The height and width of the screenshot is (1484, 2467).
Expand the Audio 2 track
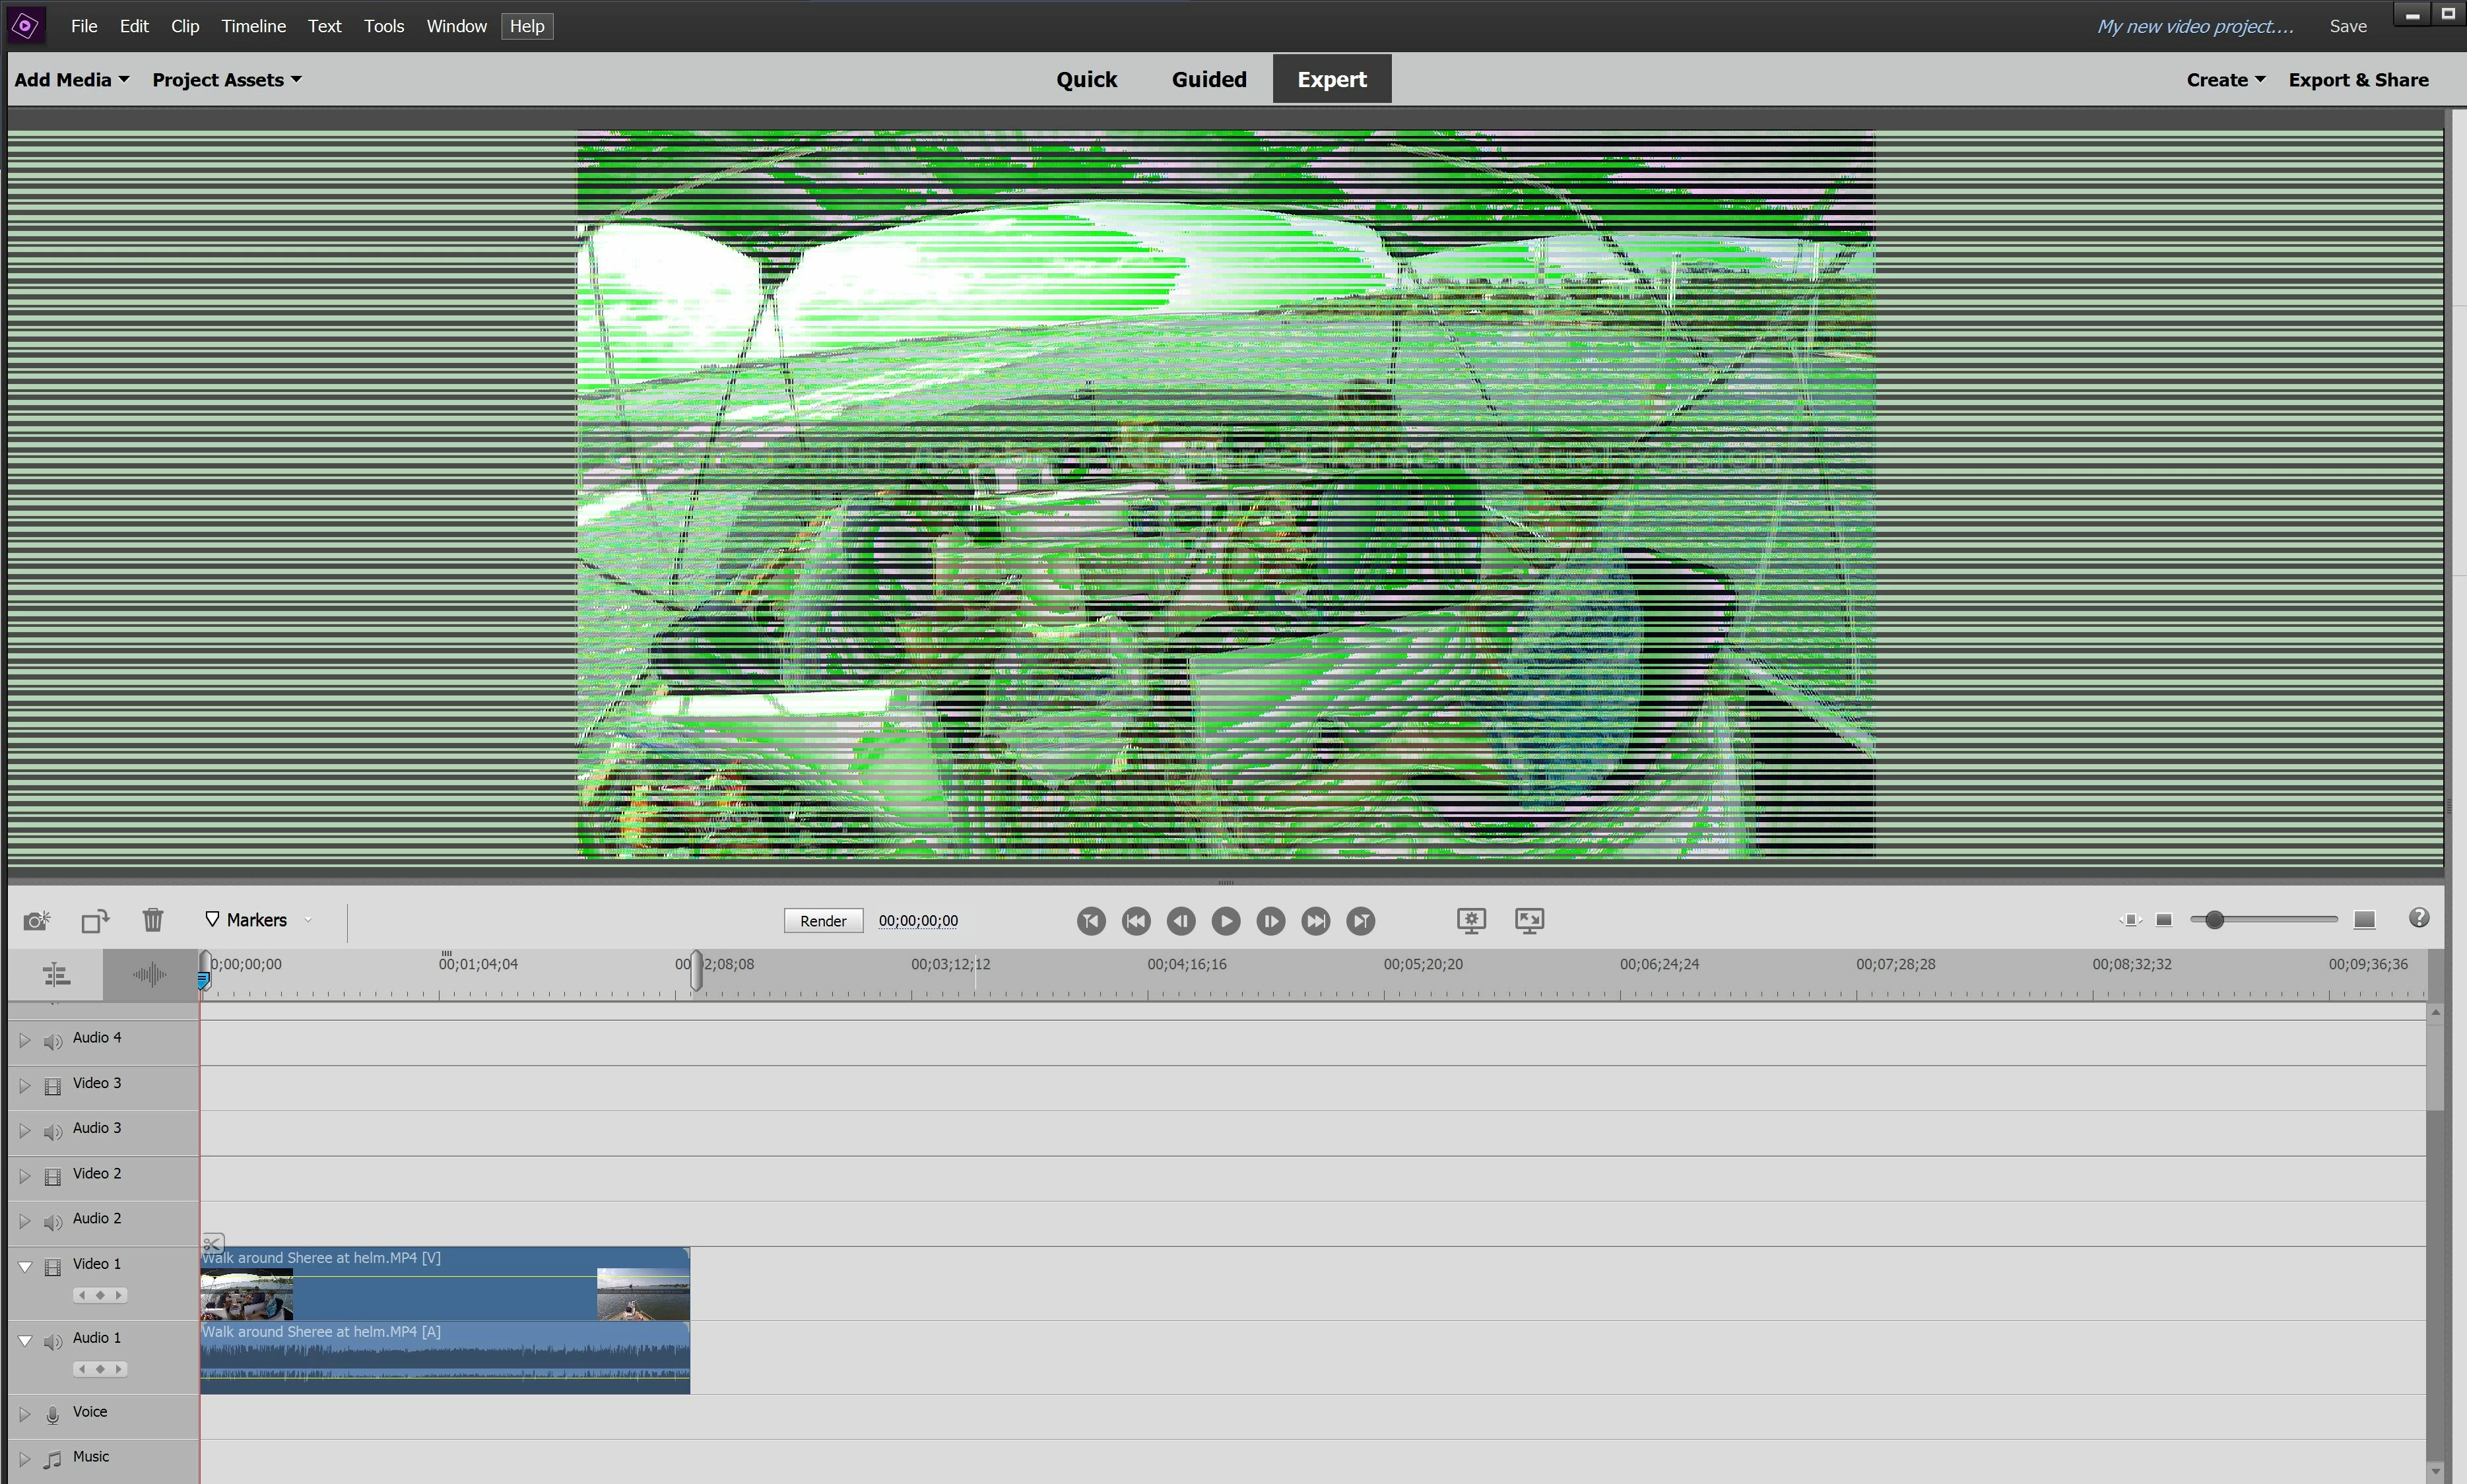25,1221
